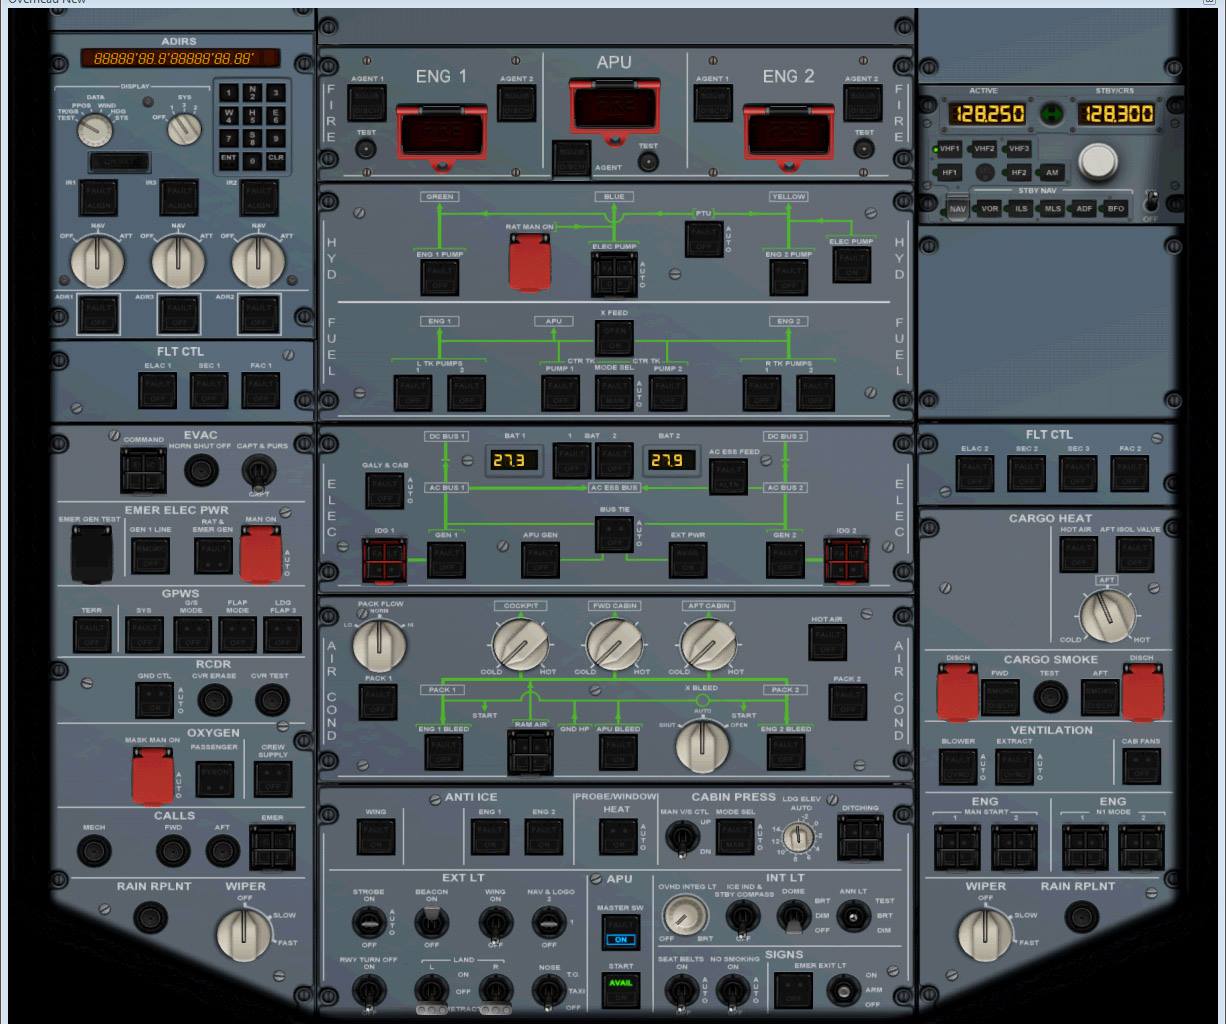Rotate the ADIRS DATA display selector knob
This screenshot has width=1226, height=1024.
(x=97, y=128)
